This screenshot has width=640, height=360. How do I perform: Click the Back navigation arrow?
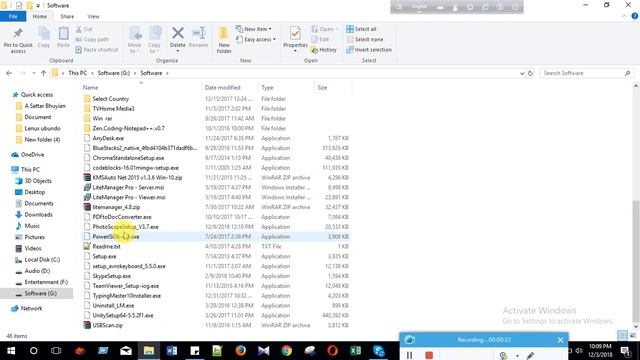point(9,73)
